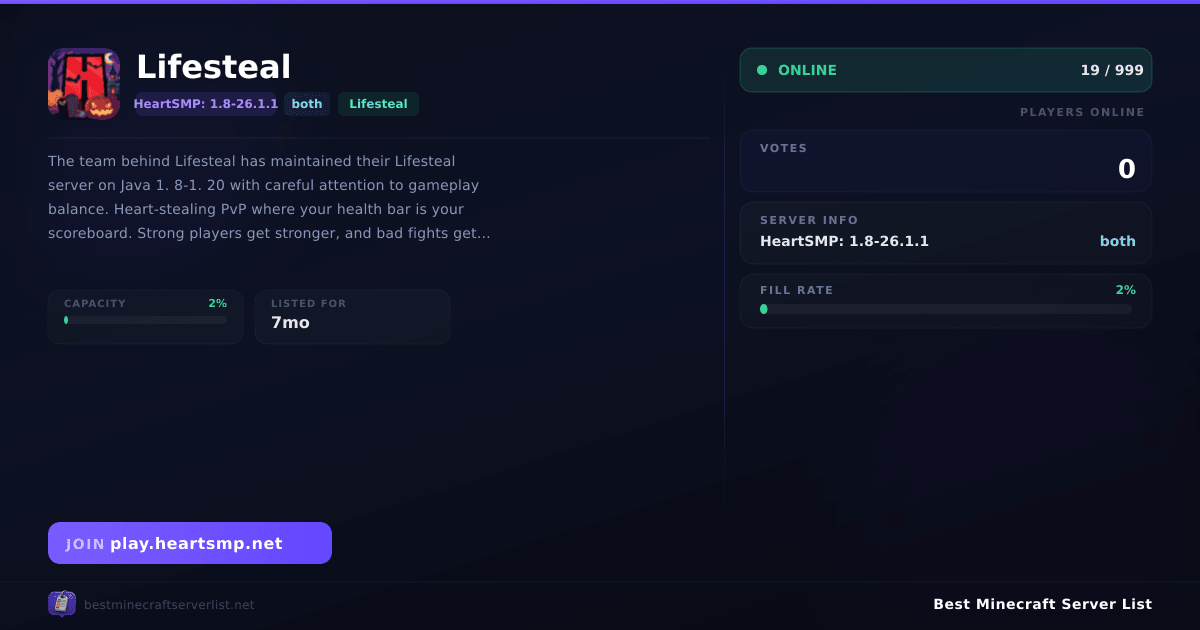Click 'both' value in Server Info card
Image resolution: width=1200 pixels, height=630 pixels.
pos(1118,241)
